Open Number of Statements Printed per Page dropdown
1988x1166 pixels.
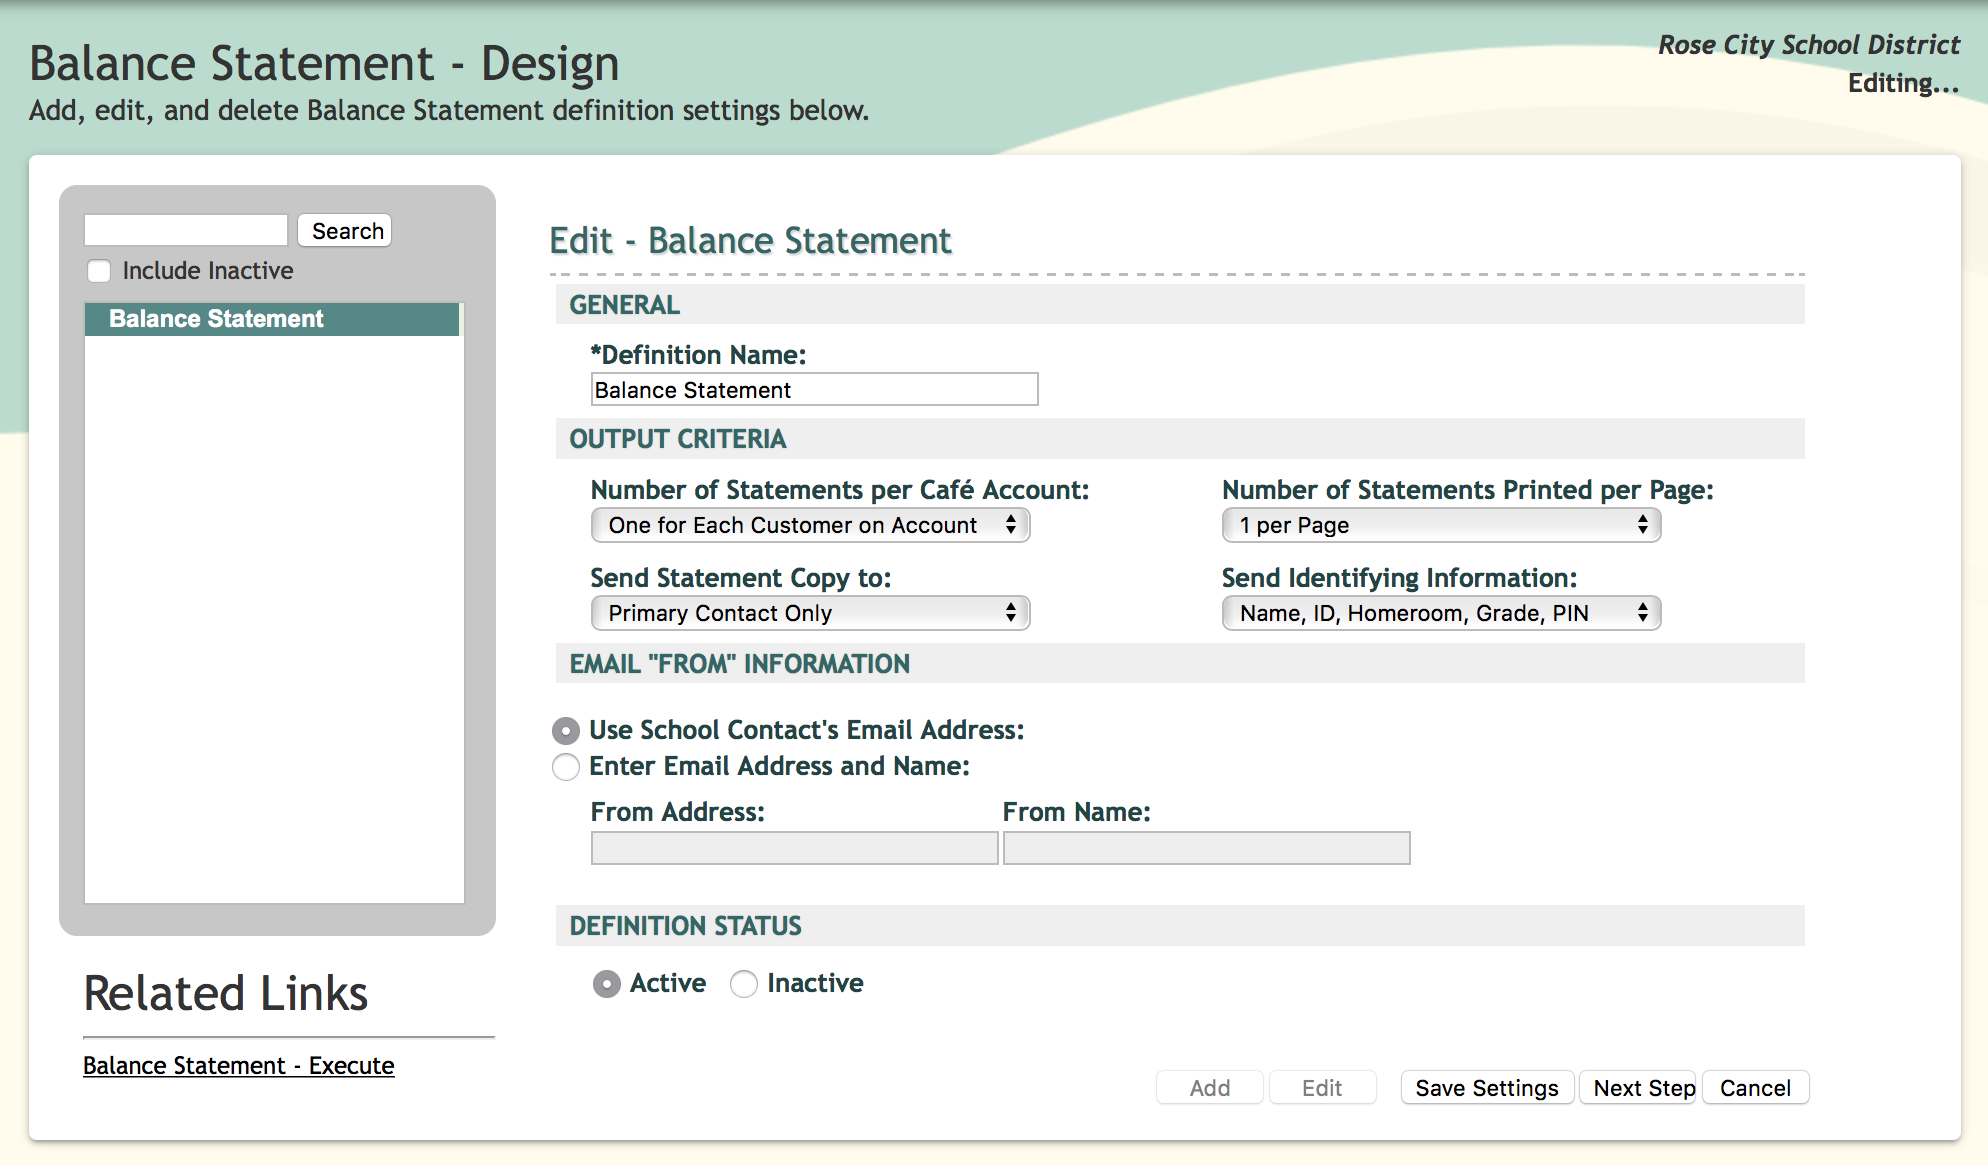1441,525
